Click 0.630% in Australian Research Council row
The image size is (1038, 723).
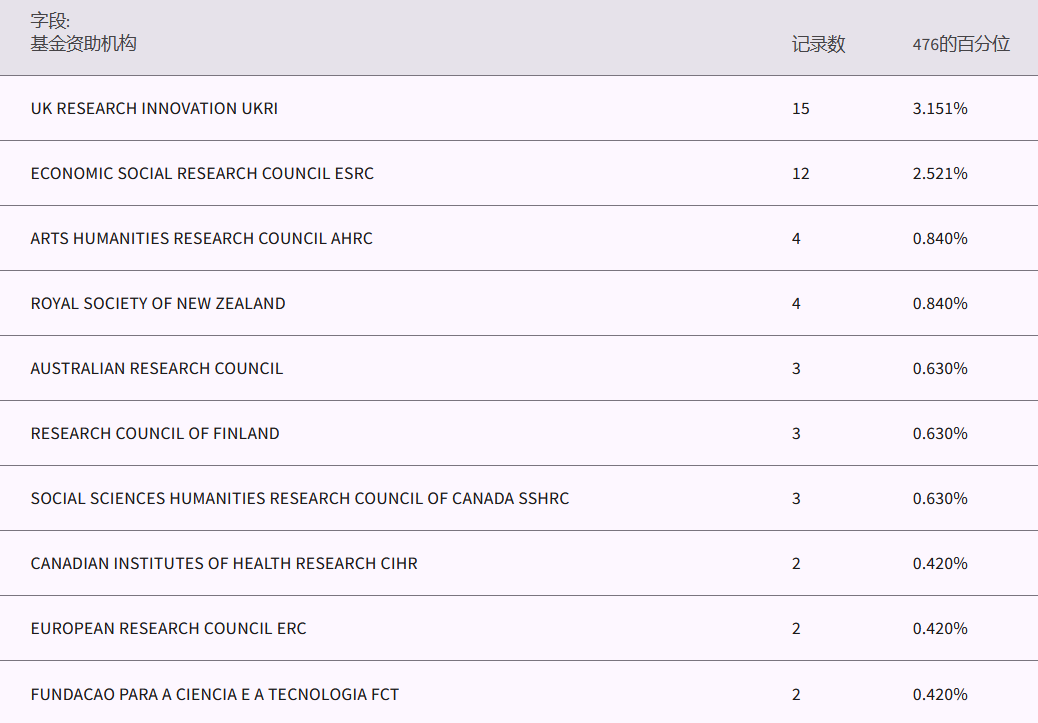point(940,368)
